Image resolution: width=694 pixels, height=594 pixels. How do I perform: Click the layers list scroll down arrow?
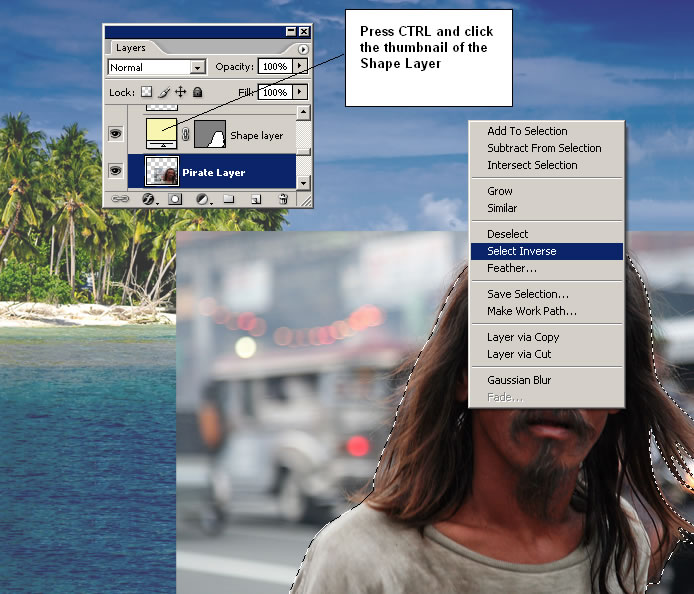click(303, 182)
